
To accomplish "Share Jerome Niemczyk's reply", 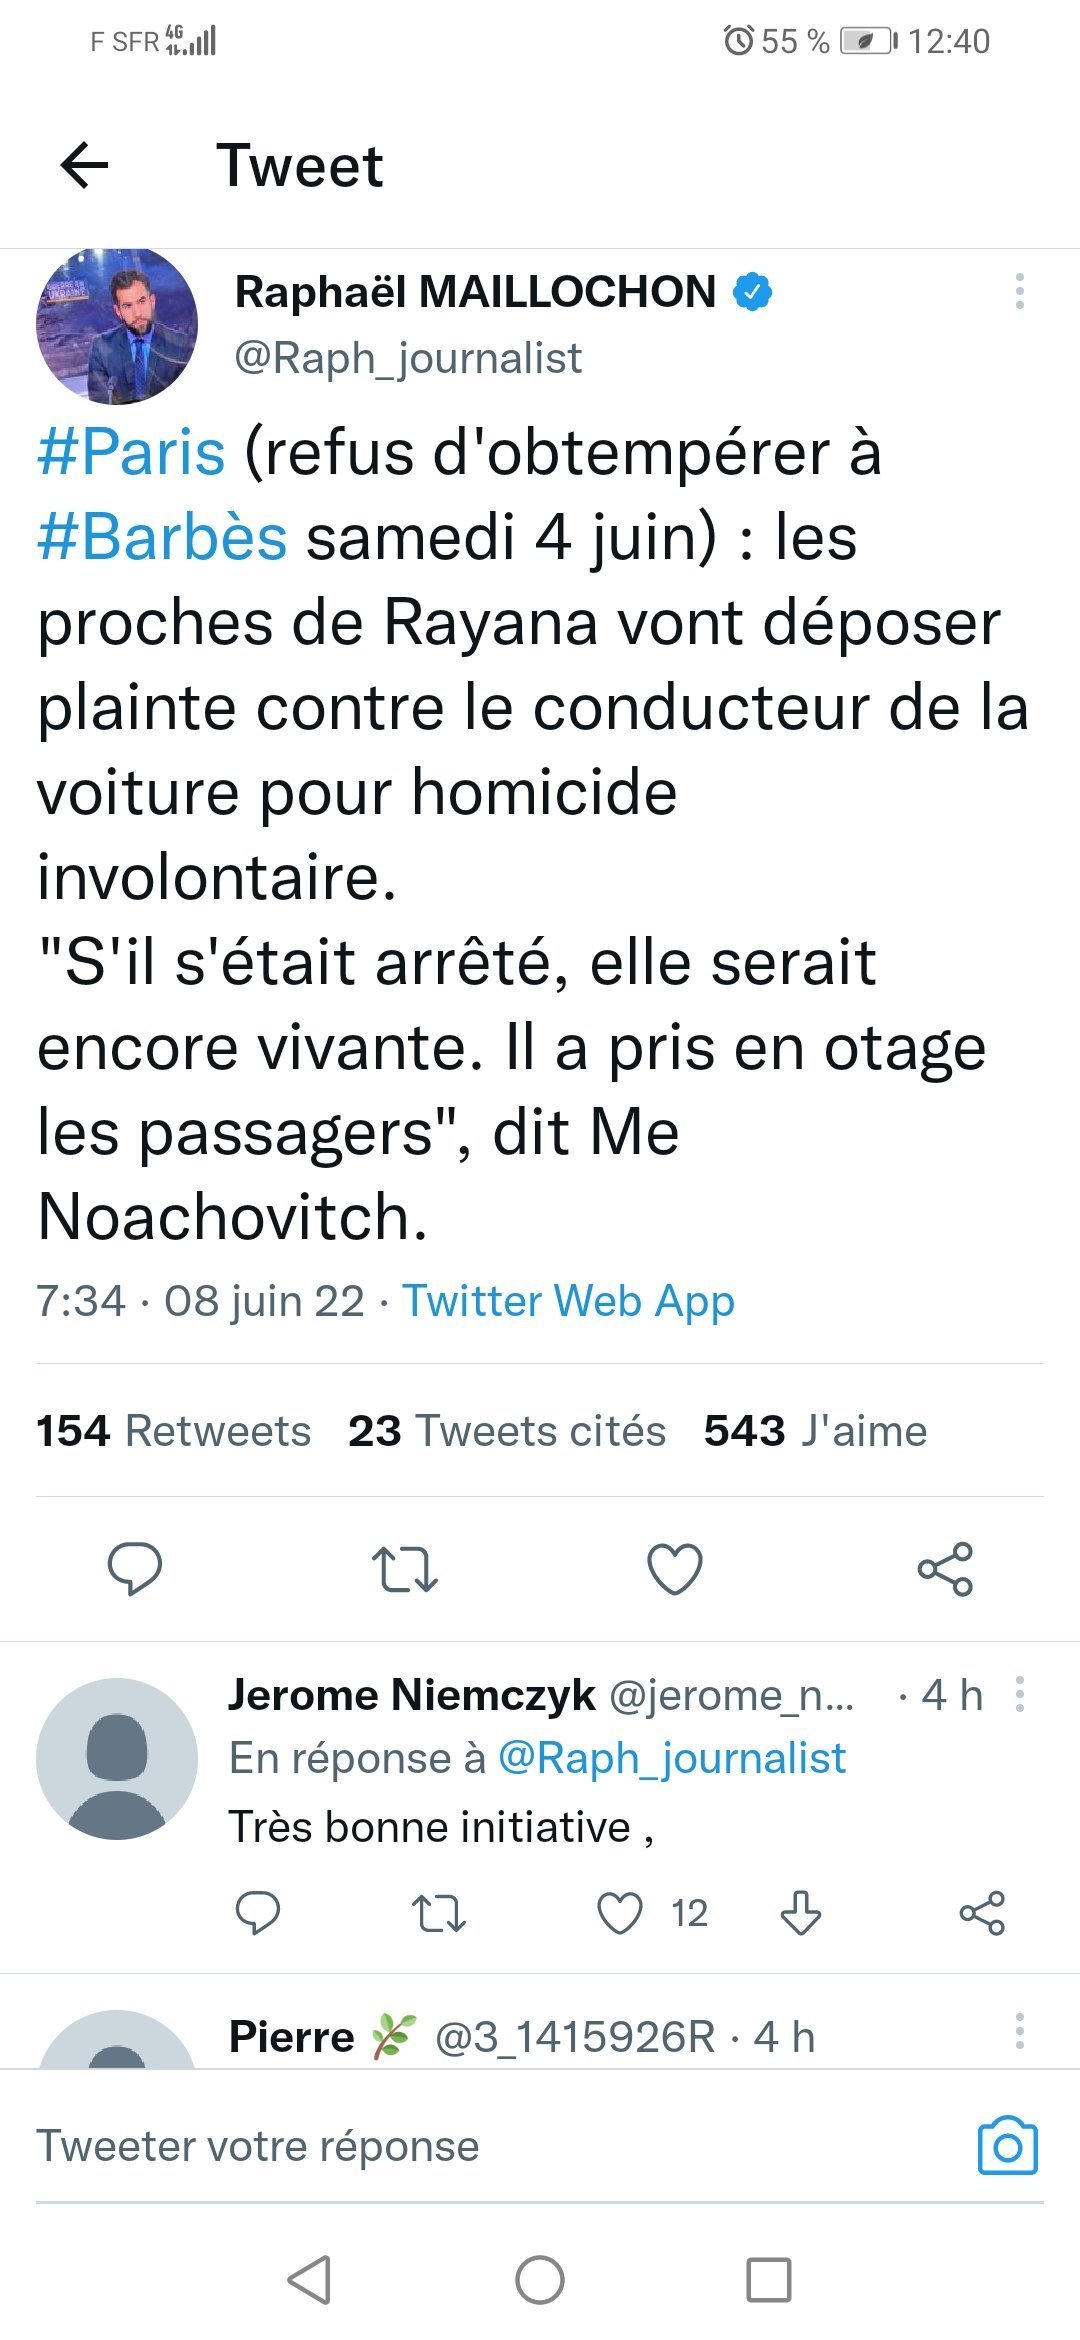I will [981, 1913].
